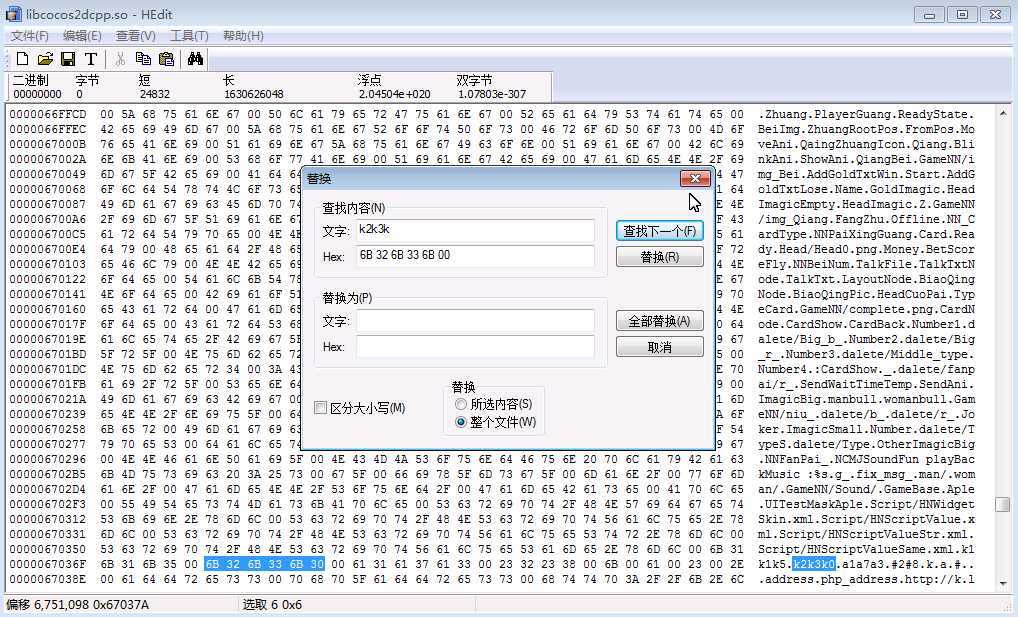Click the Save floppy disk icon
The image size is (1018, 617).
coord(68,59)
